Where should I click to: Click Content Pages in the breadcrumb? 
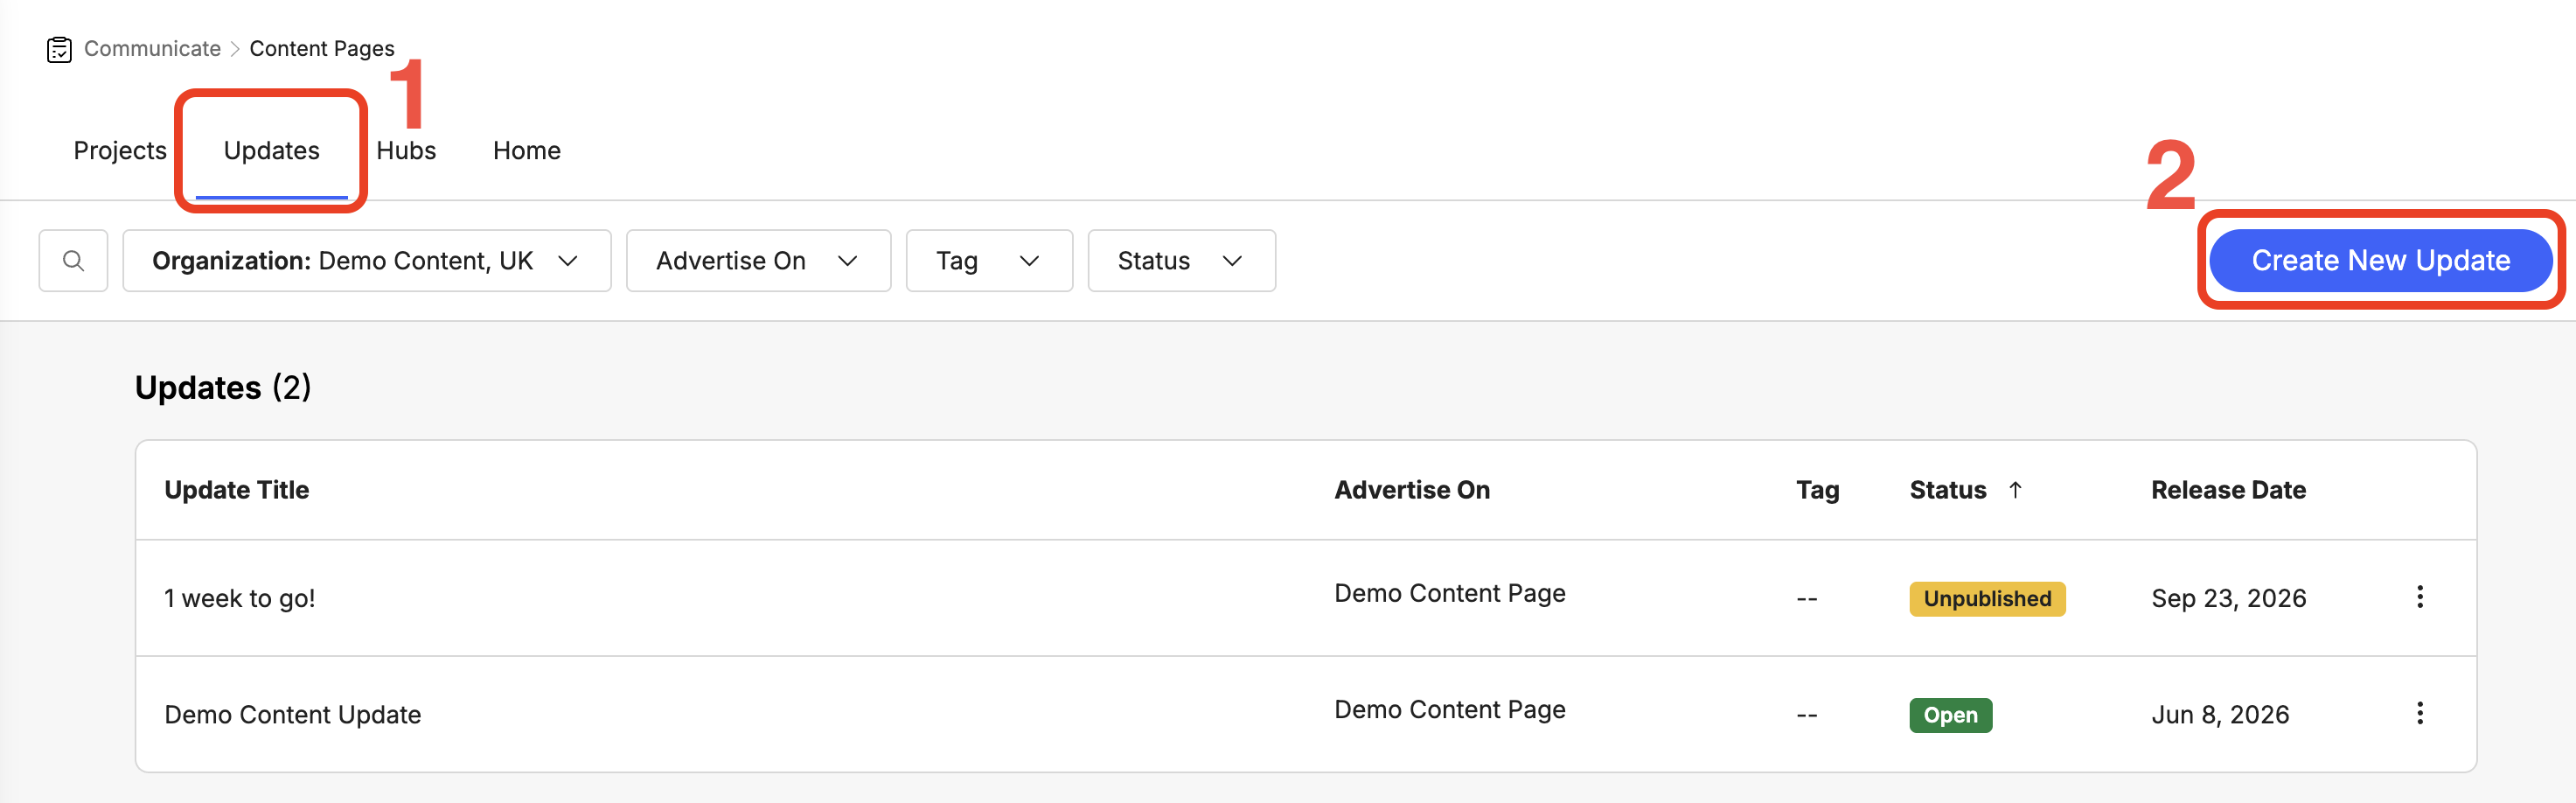pos(322,49)
